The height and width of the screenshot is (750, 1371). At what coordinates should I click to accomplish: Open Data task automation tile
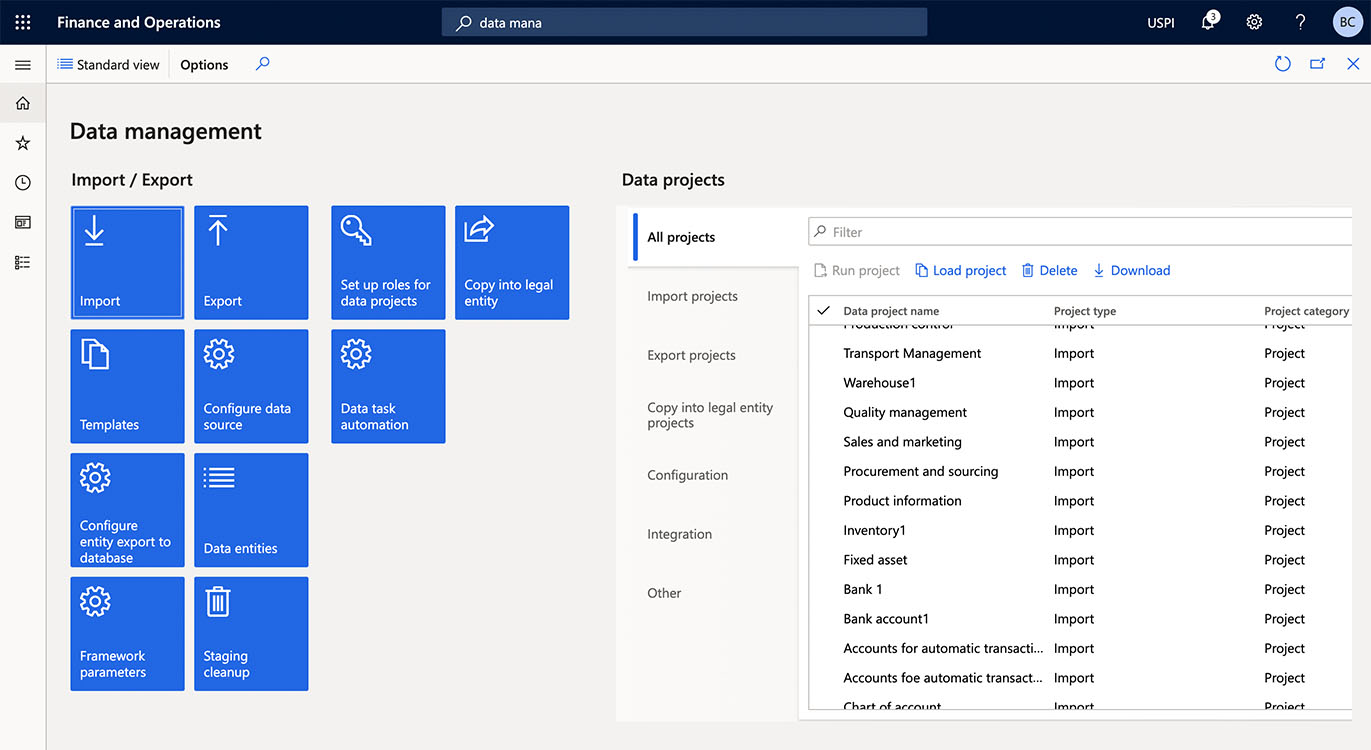pos(388,386)
